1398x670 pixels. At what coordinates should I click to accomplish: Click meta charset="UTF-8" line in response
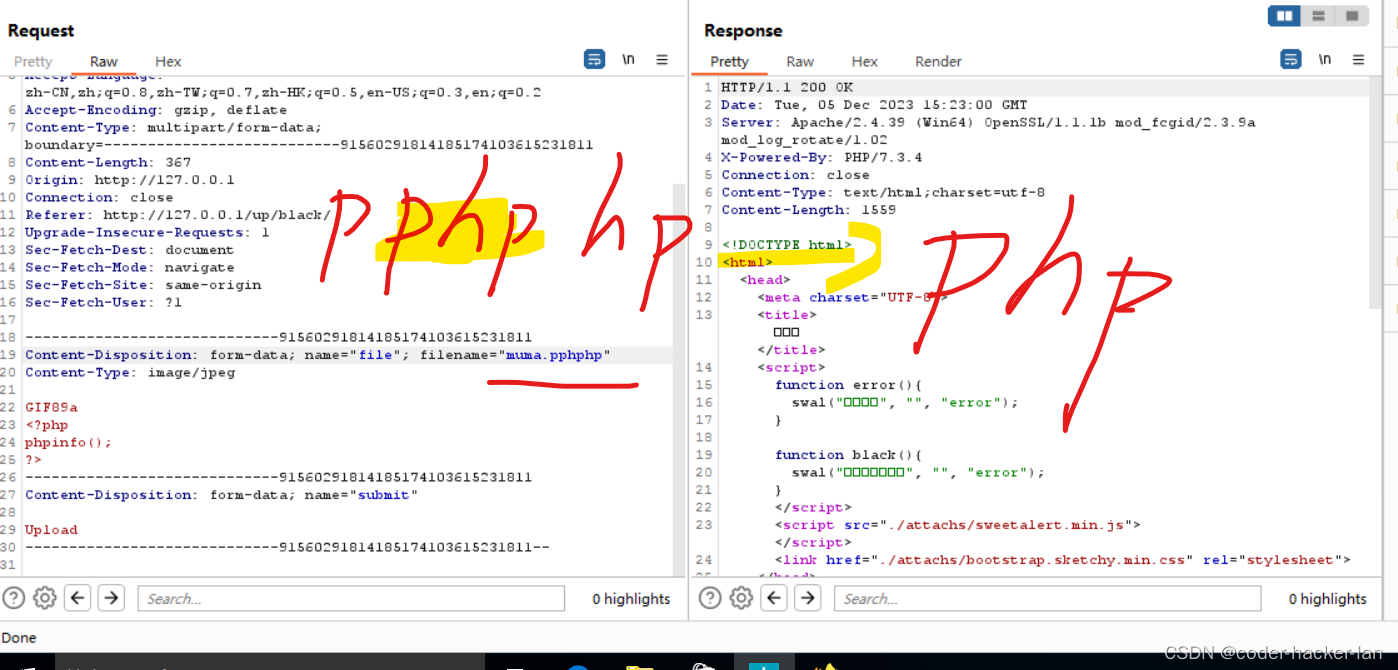[851, 297]
